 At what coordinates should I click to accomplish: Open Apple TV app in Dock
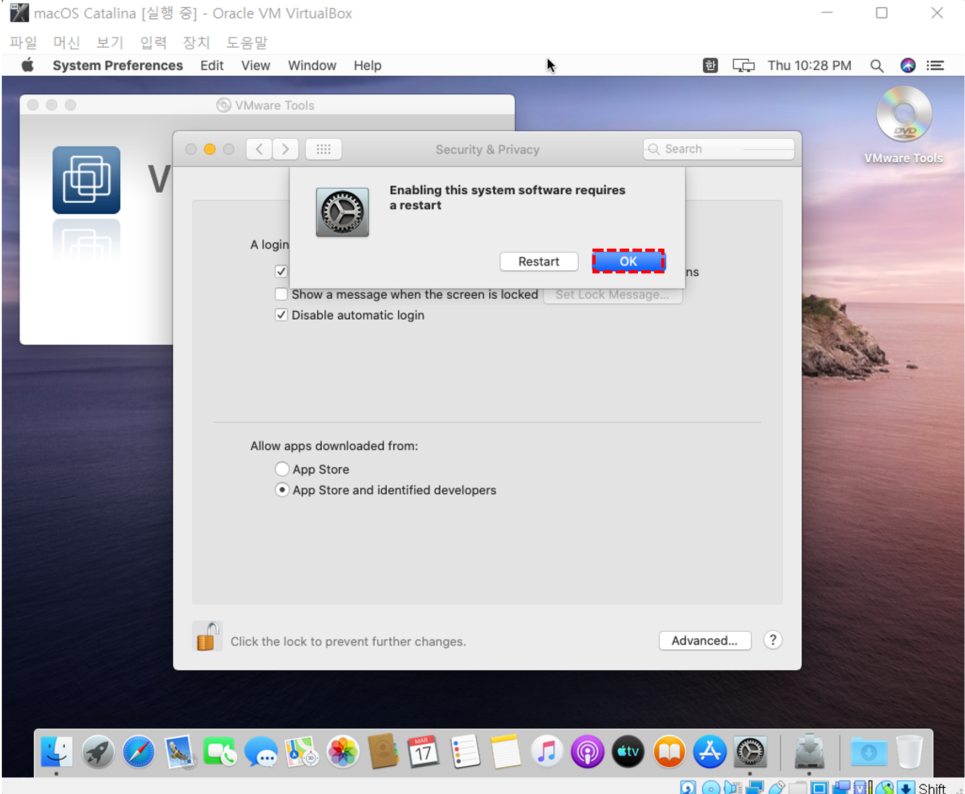628,752
